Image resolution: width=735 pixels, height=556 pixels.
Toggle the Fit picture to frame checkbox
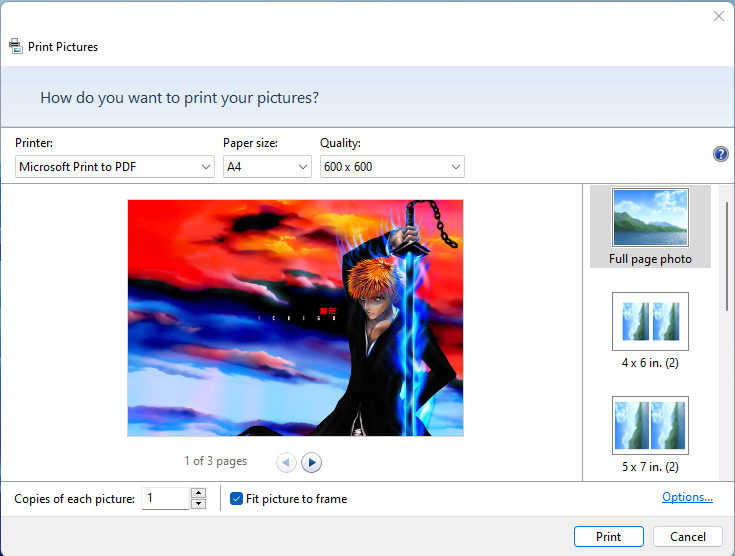tap(236, 499)
